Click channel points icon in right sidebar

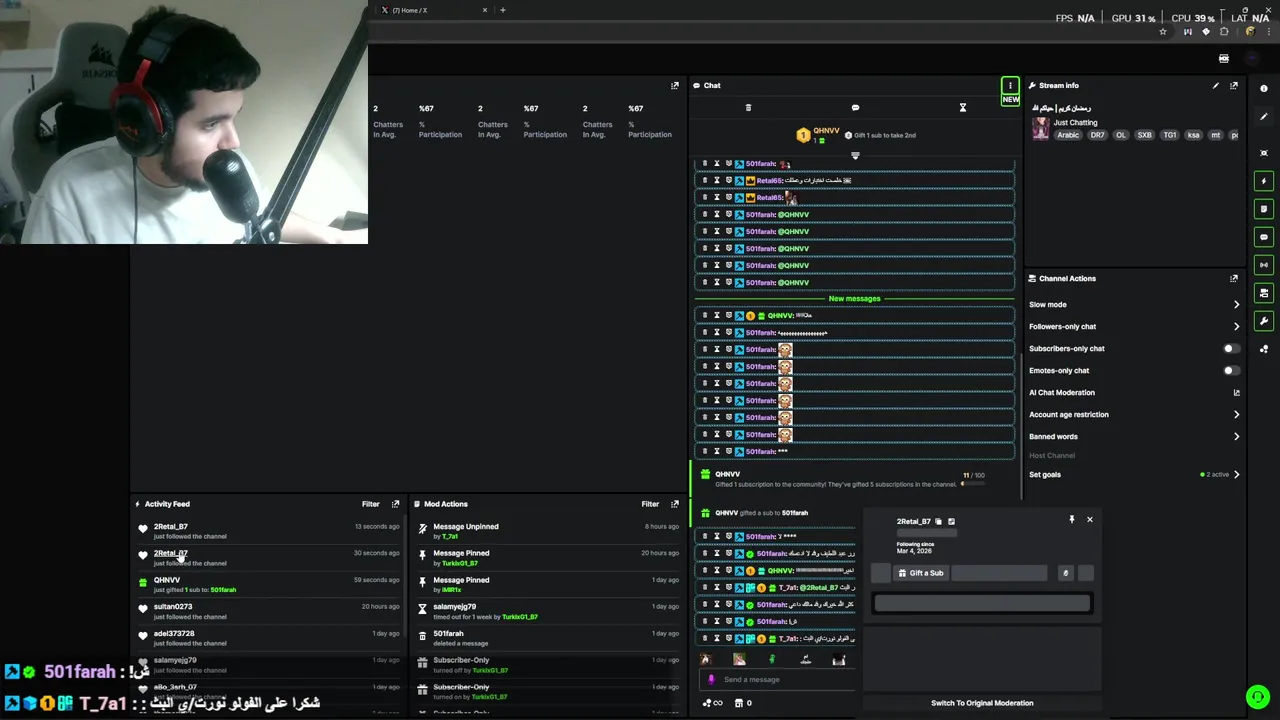point(1264,349)
